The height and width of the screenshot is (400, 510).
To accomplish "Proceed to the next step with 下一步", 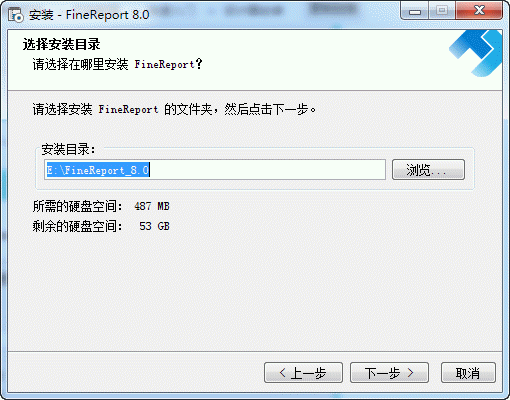I will [x=389, y=373].
